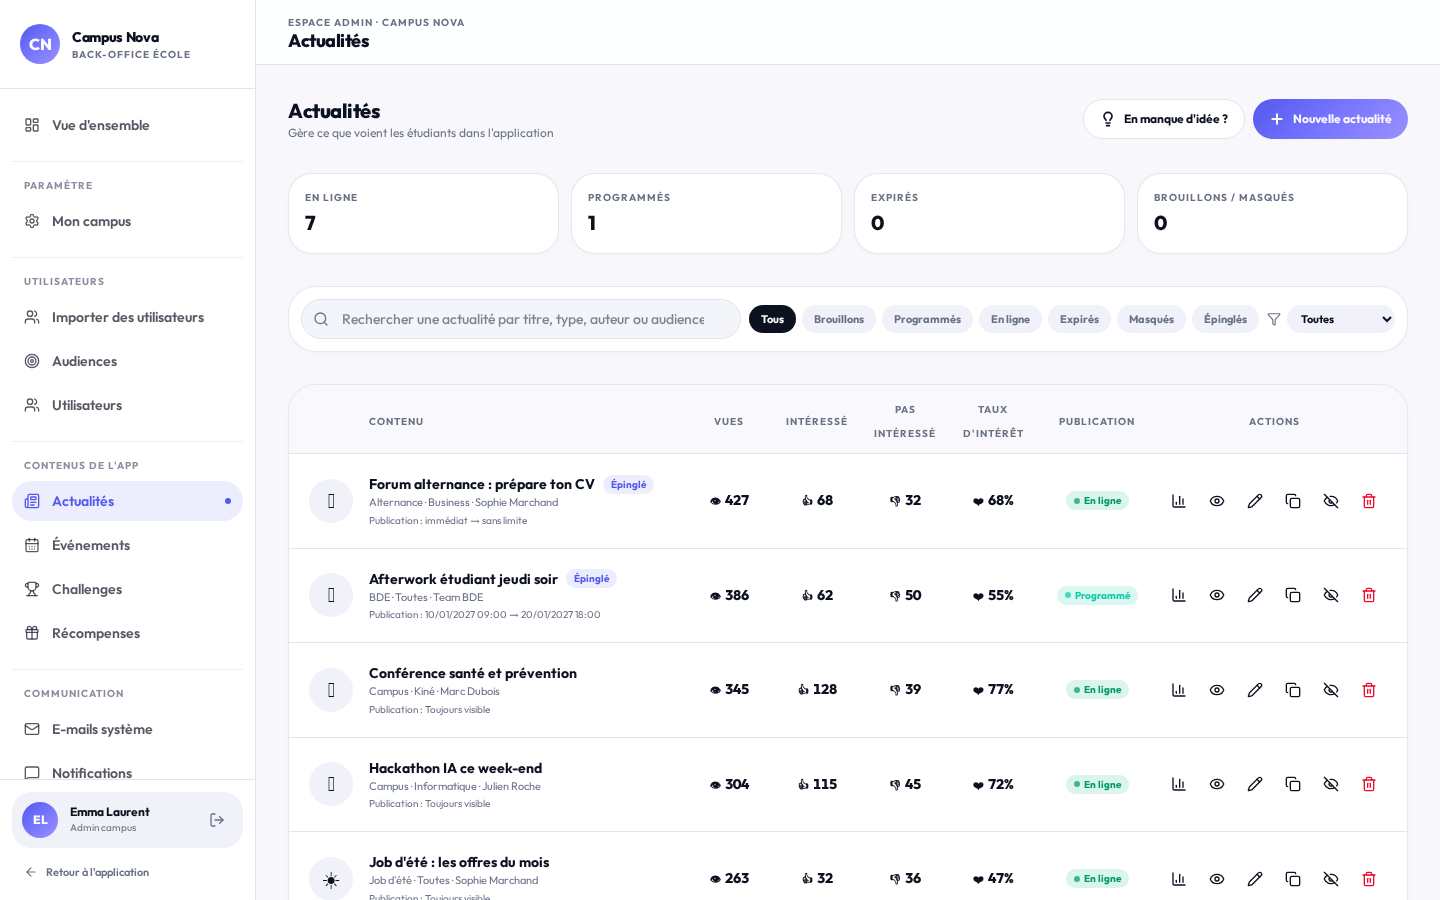Edit Conférence santé et prévention
Image resolution: width=1440 pixels, height=900 pixels.
tap(1255, 690)
